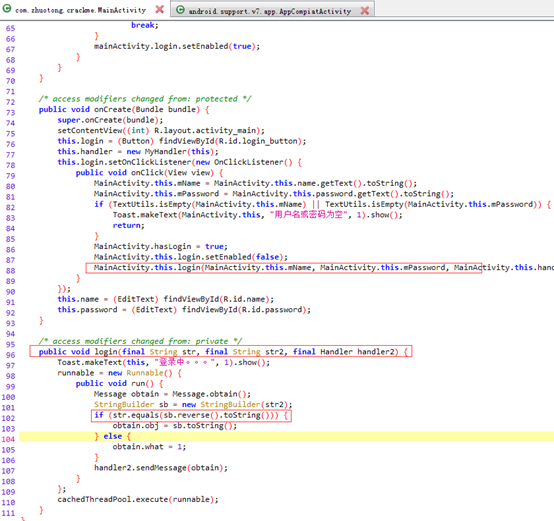Click 'mainActivity.login.setEnabled(true);' on line 67

tap(177, 46)
